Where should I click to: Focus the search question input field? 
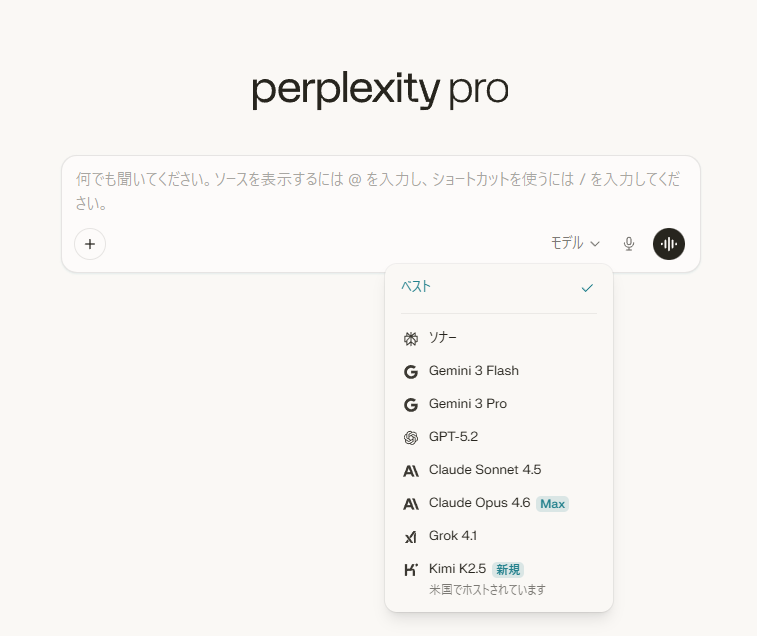coord(380,191)
